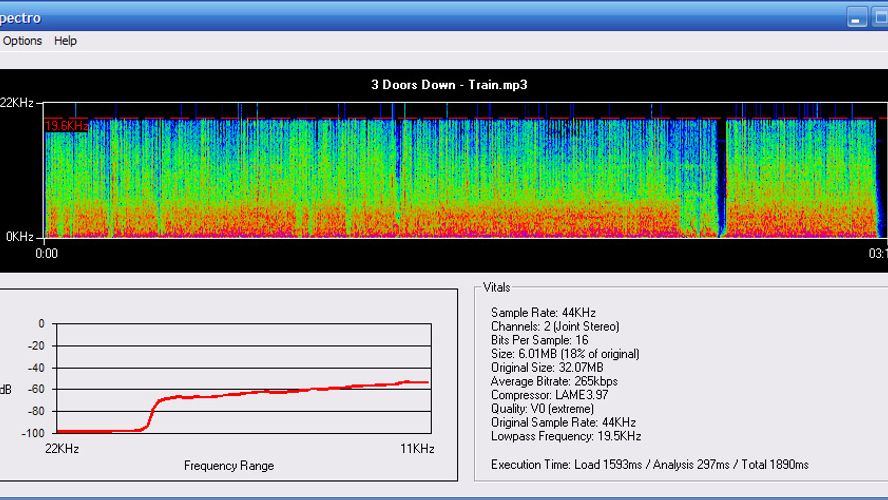Click the Compressor: LAME3.97 line
The width and height of the screenshot is (888, 500).
[x=549, y=395]
